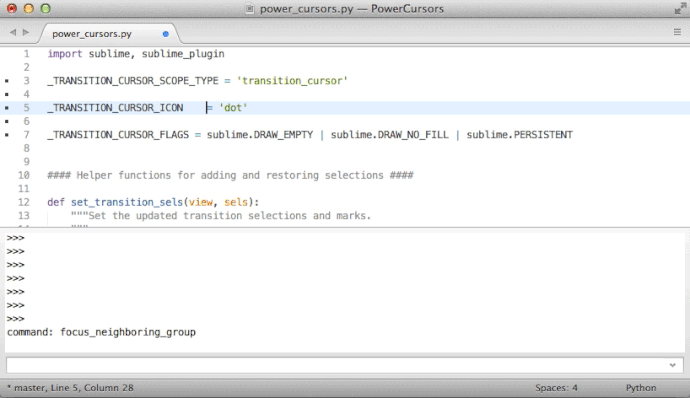
Task: Click the forward tab navigation arrow
Action: [x=26, y=32]
